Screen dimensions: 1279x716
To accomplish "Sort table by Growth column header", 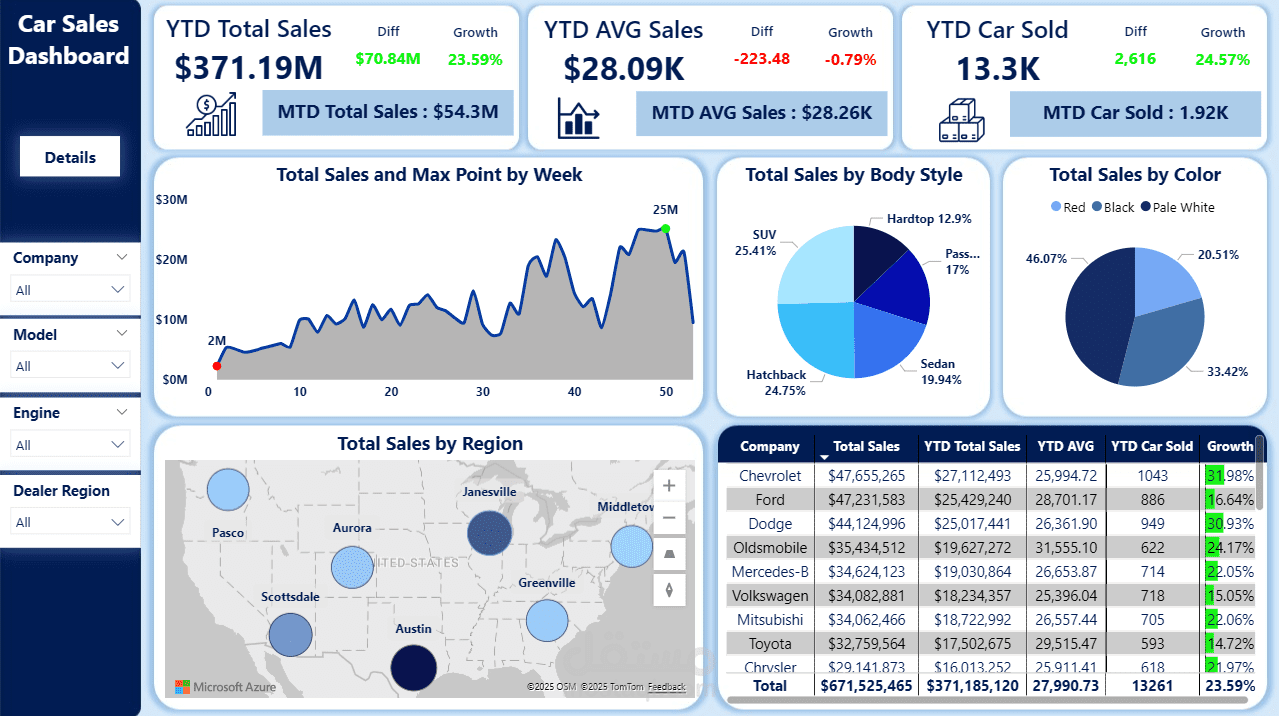I will [1229, 446].
